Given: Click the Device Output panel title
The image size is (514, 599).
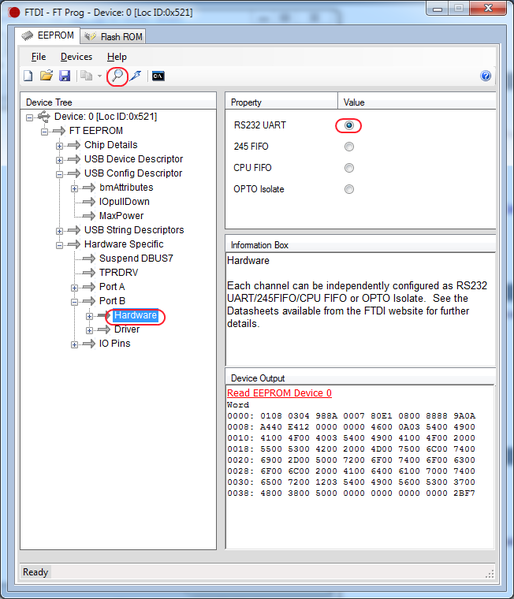Looking at the screenshot, I should [x=258, y=378].
